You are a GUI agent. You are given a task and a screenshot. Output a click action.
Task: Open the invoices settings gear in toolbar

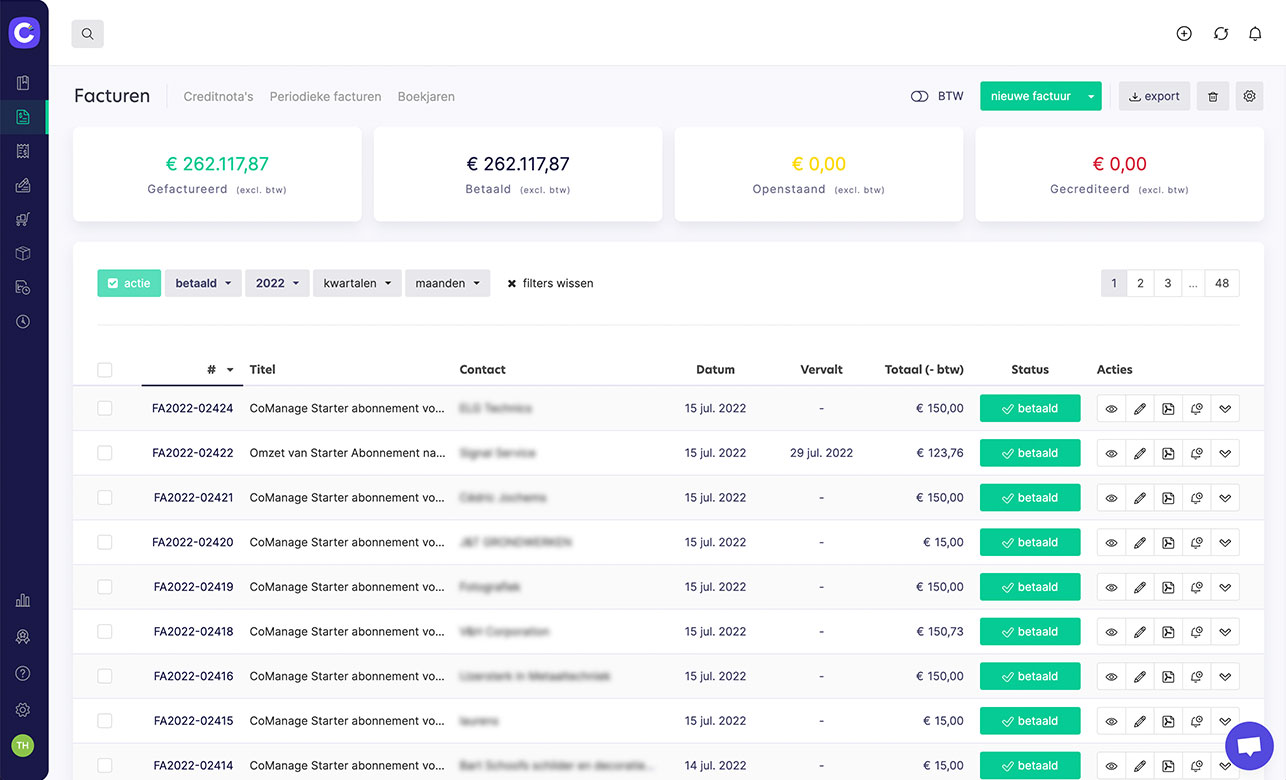point(1250,96)
